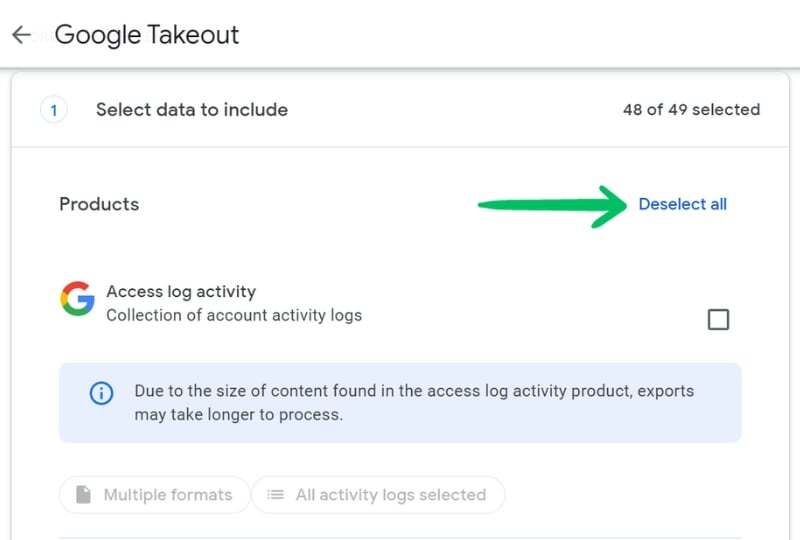Open the Multiple formats button
The width and height of the screenshot is (800, 540).
click(155, 495)
